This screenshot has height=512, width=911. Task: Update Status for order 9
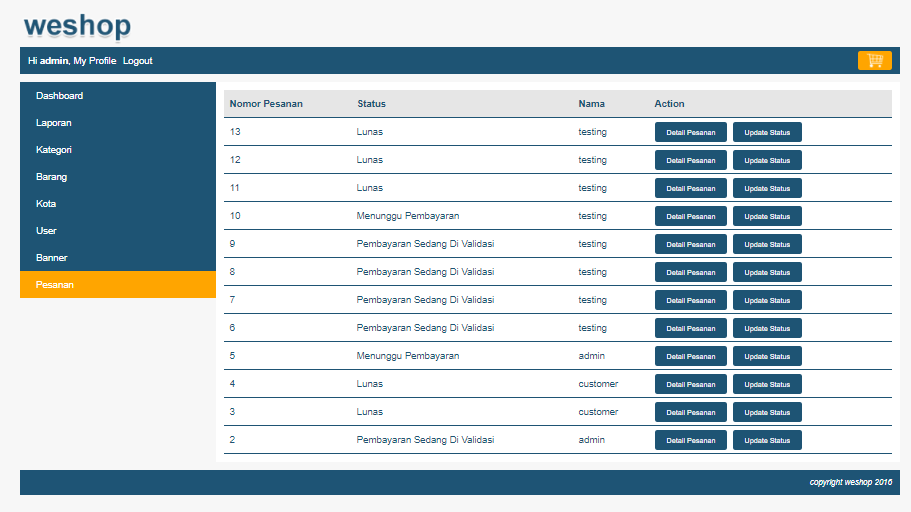pyautogui.click(x=767, y=244)
